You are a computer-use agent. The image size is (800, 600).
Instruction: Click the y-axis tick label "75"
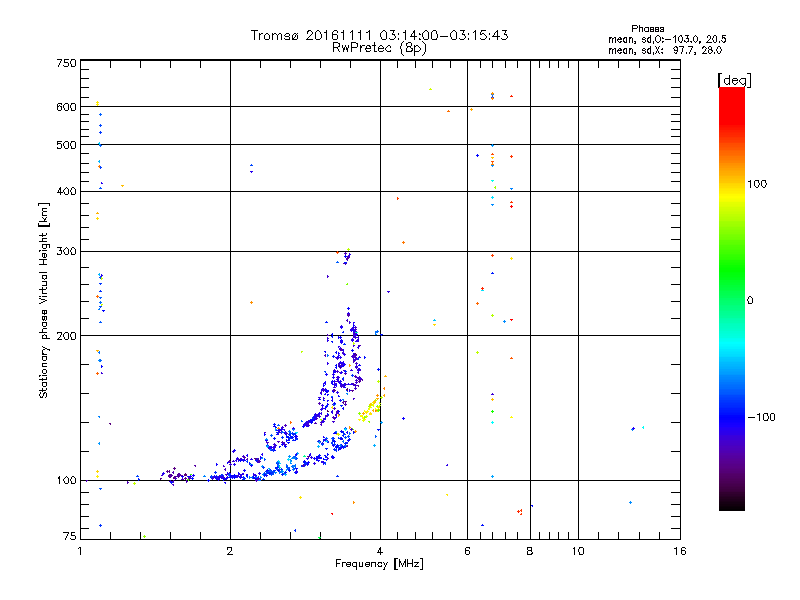pyautogui.click(x=70, y=536)
